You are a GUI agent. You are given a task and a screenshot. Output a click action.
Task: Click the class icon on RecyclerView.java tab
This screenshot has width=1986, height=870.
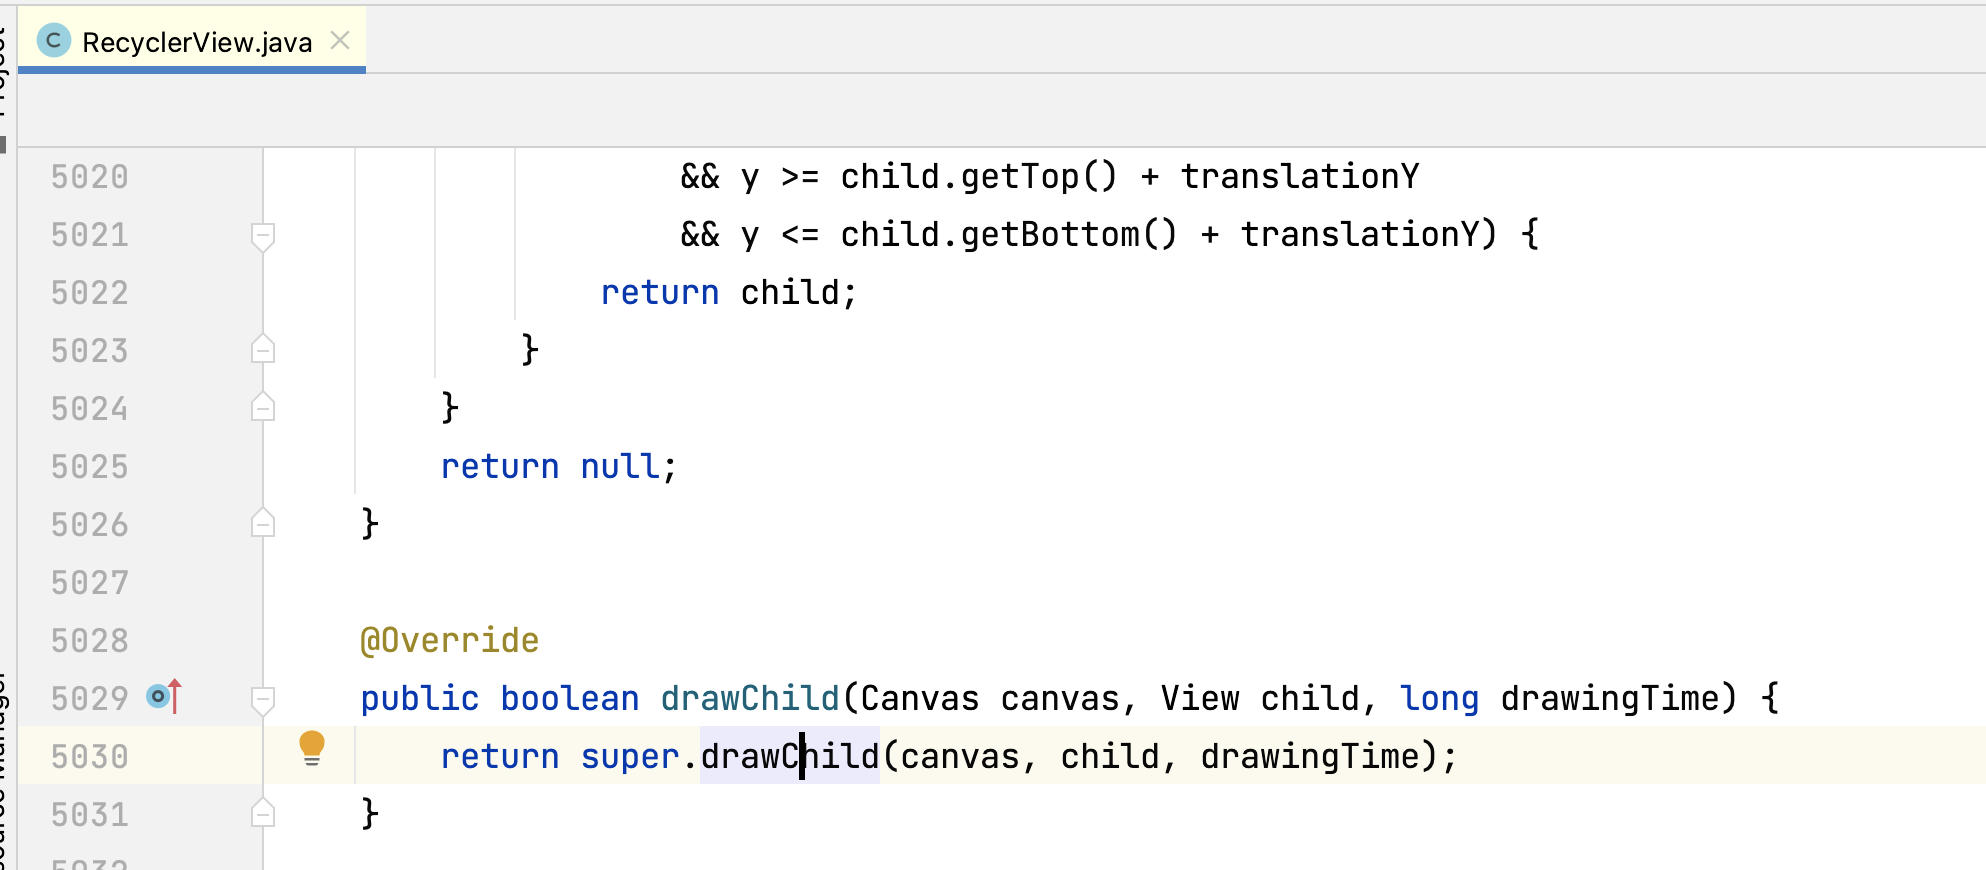pos(54,41)
